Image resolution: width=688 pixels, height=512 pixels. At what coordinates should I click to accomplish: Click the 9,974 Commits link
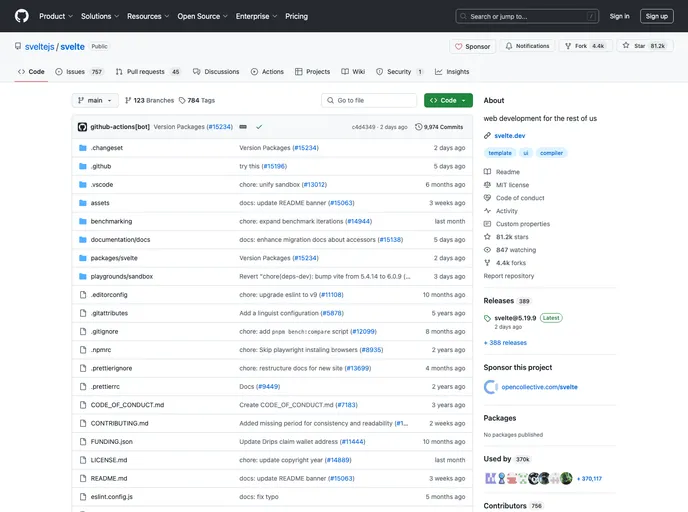tap(439, 127)
